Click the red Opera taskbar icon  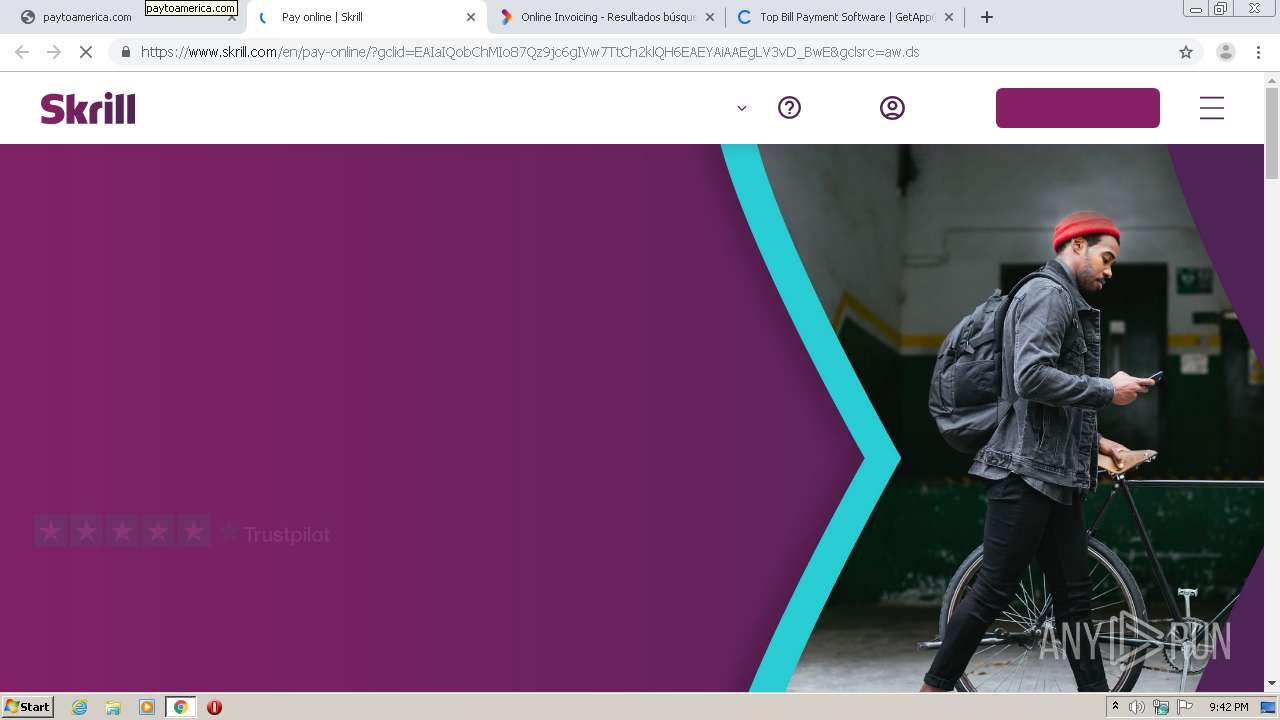pyautogui.click(x=214, y=707)
